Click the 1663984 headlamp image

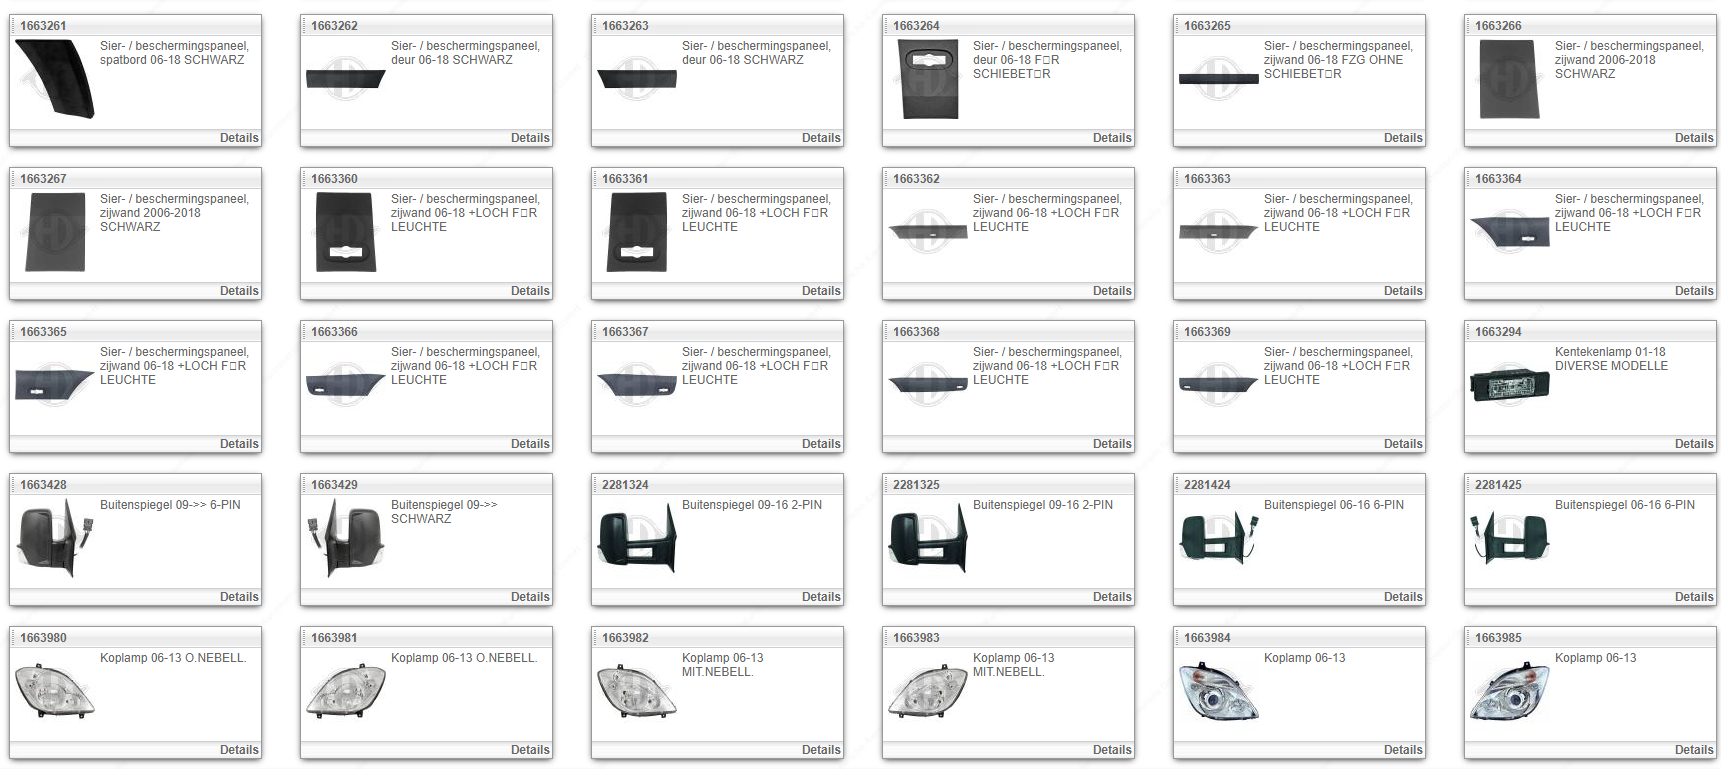point(1219,691)
